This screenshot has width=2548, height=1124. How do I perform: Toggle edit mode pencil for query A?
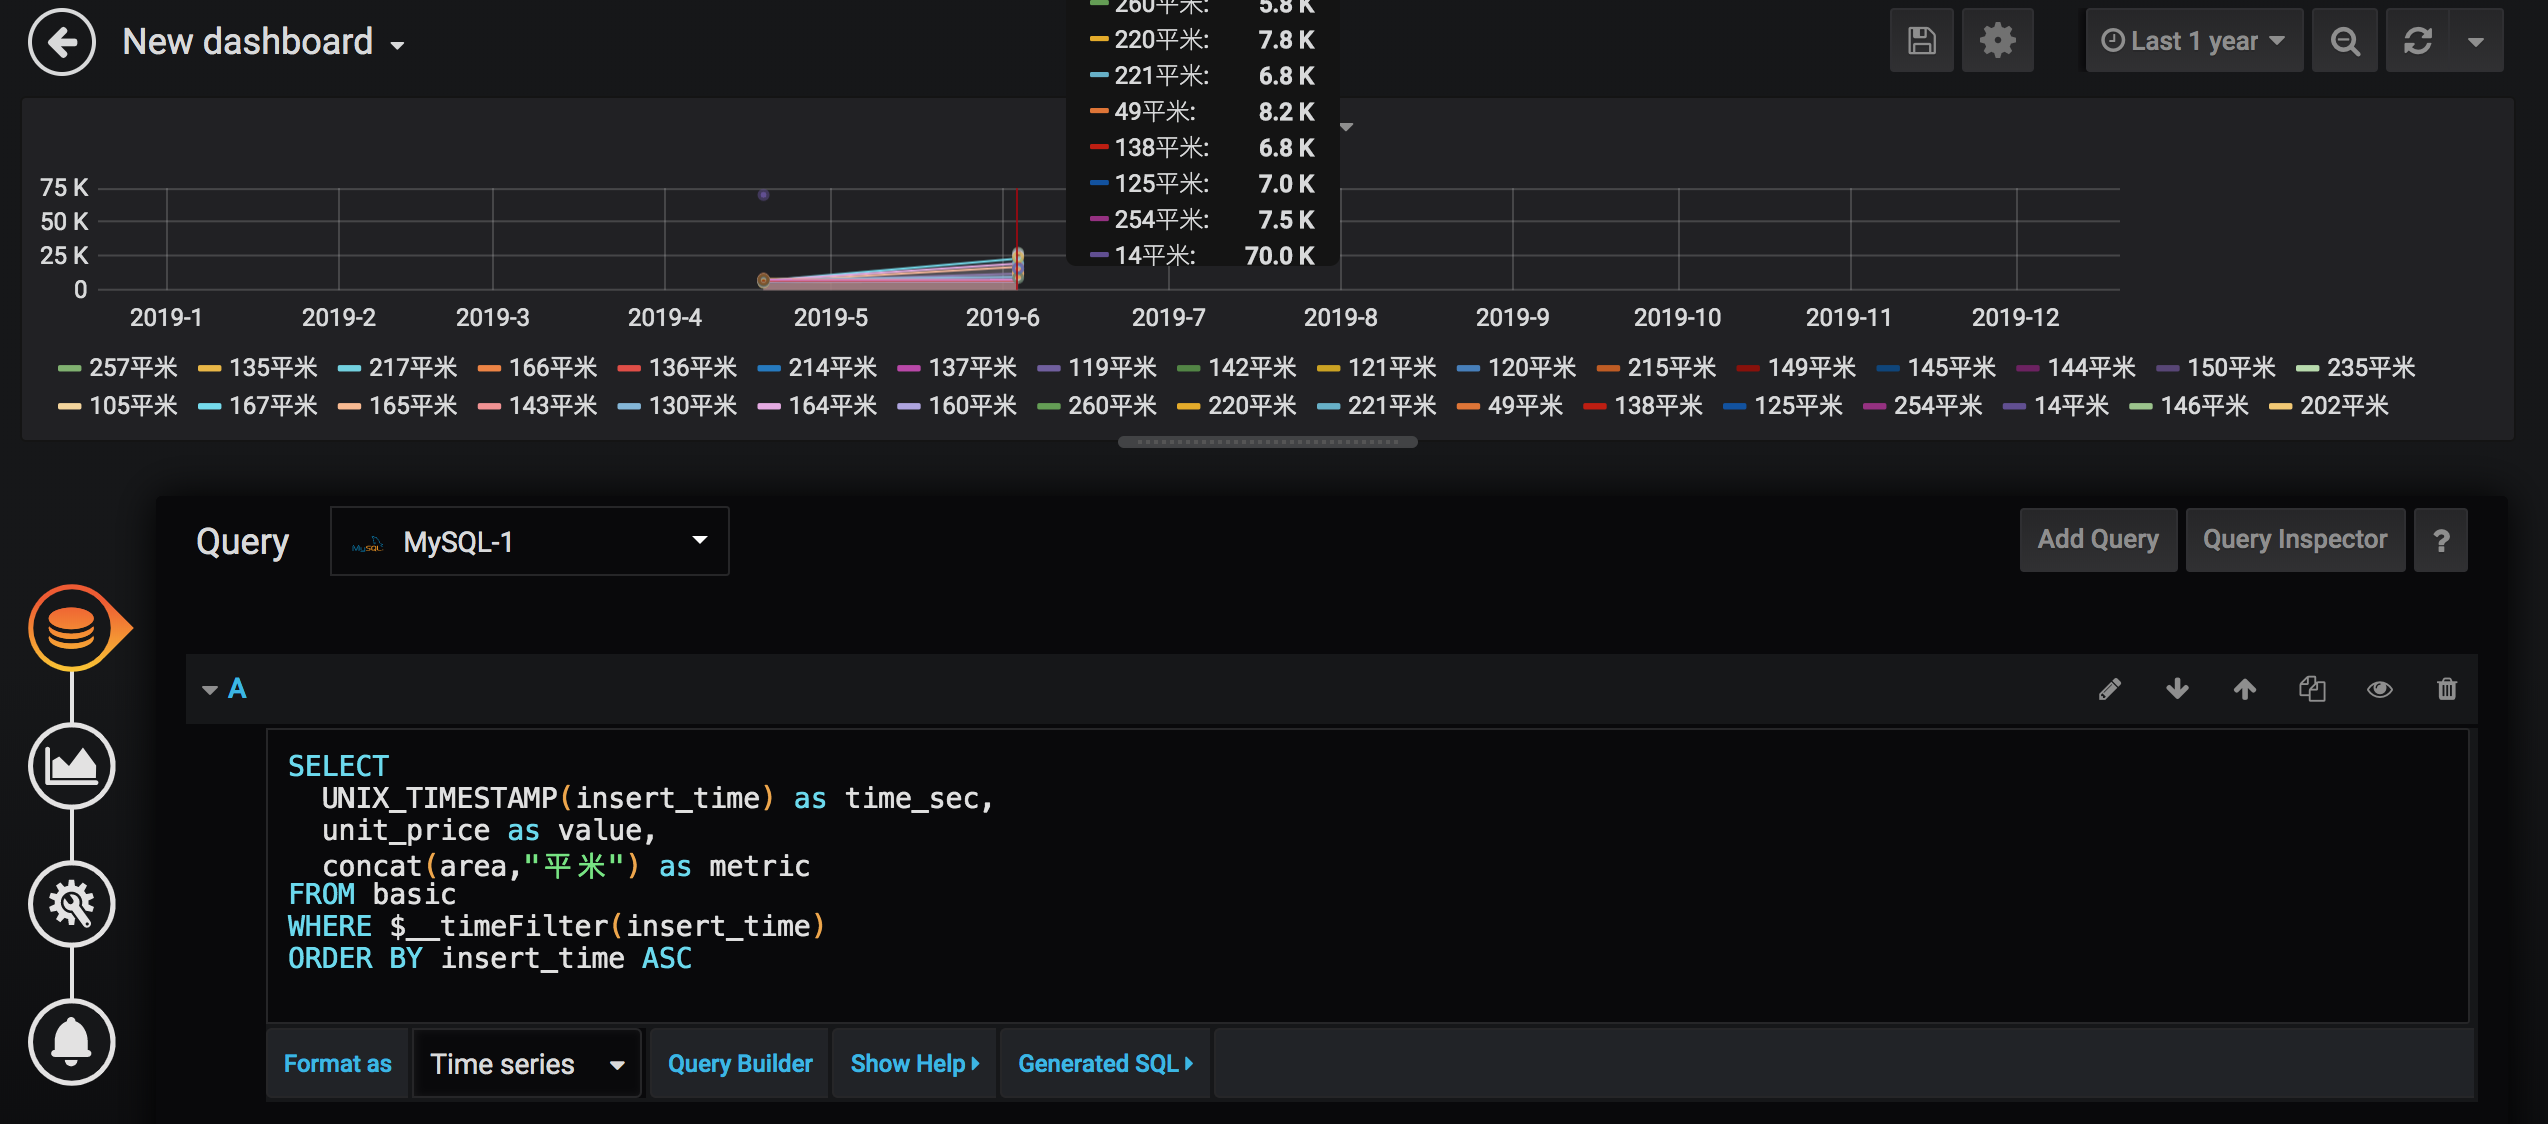coord(2109,689)
